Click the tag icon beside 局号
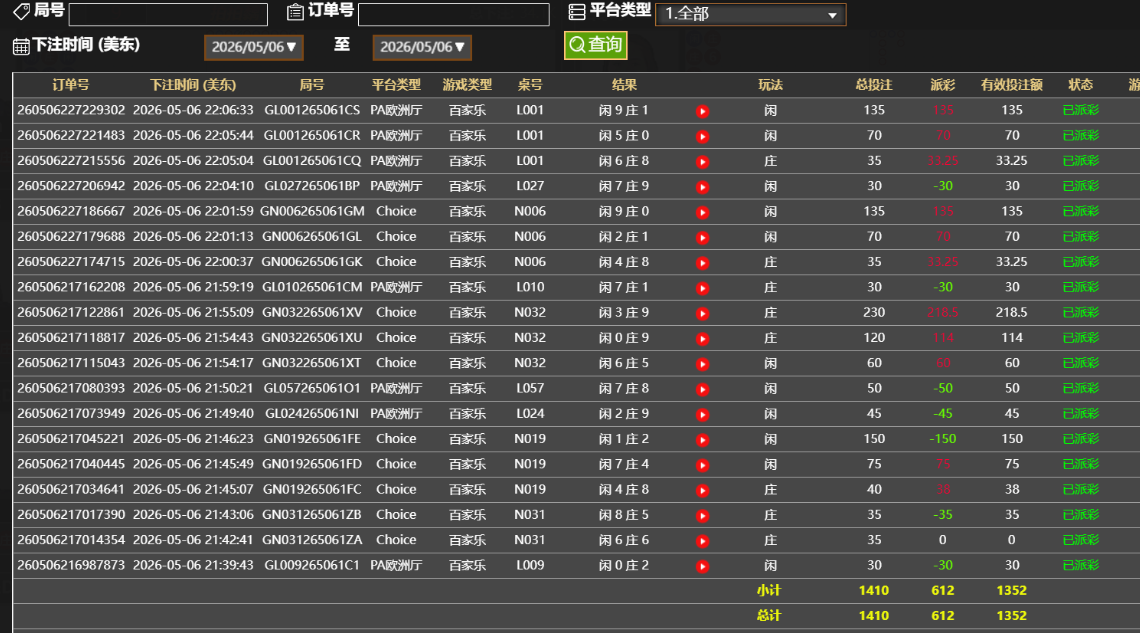 coord(22,11)
